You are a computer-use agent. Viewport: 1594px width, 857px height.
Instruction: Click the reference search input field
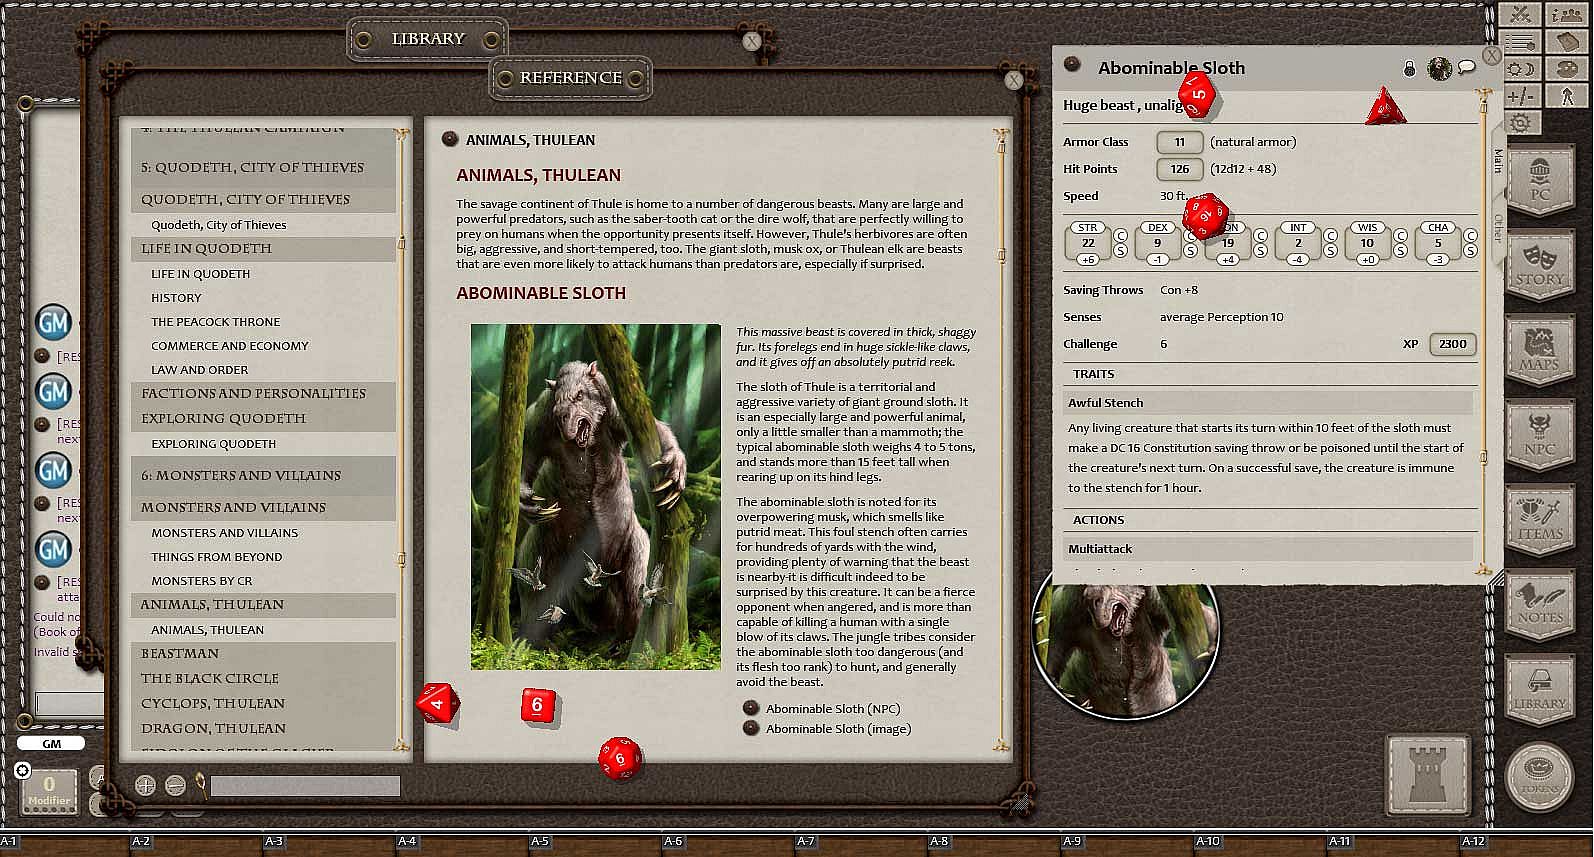point(305,787)
